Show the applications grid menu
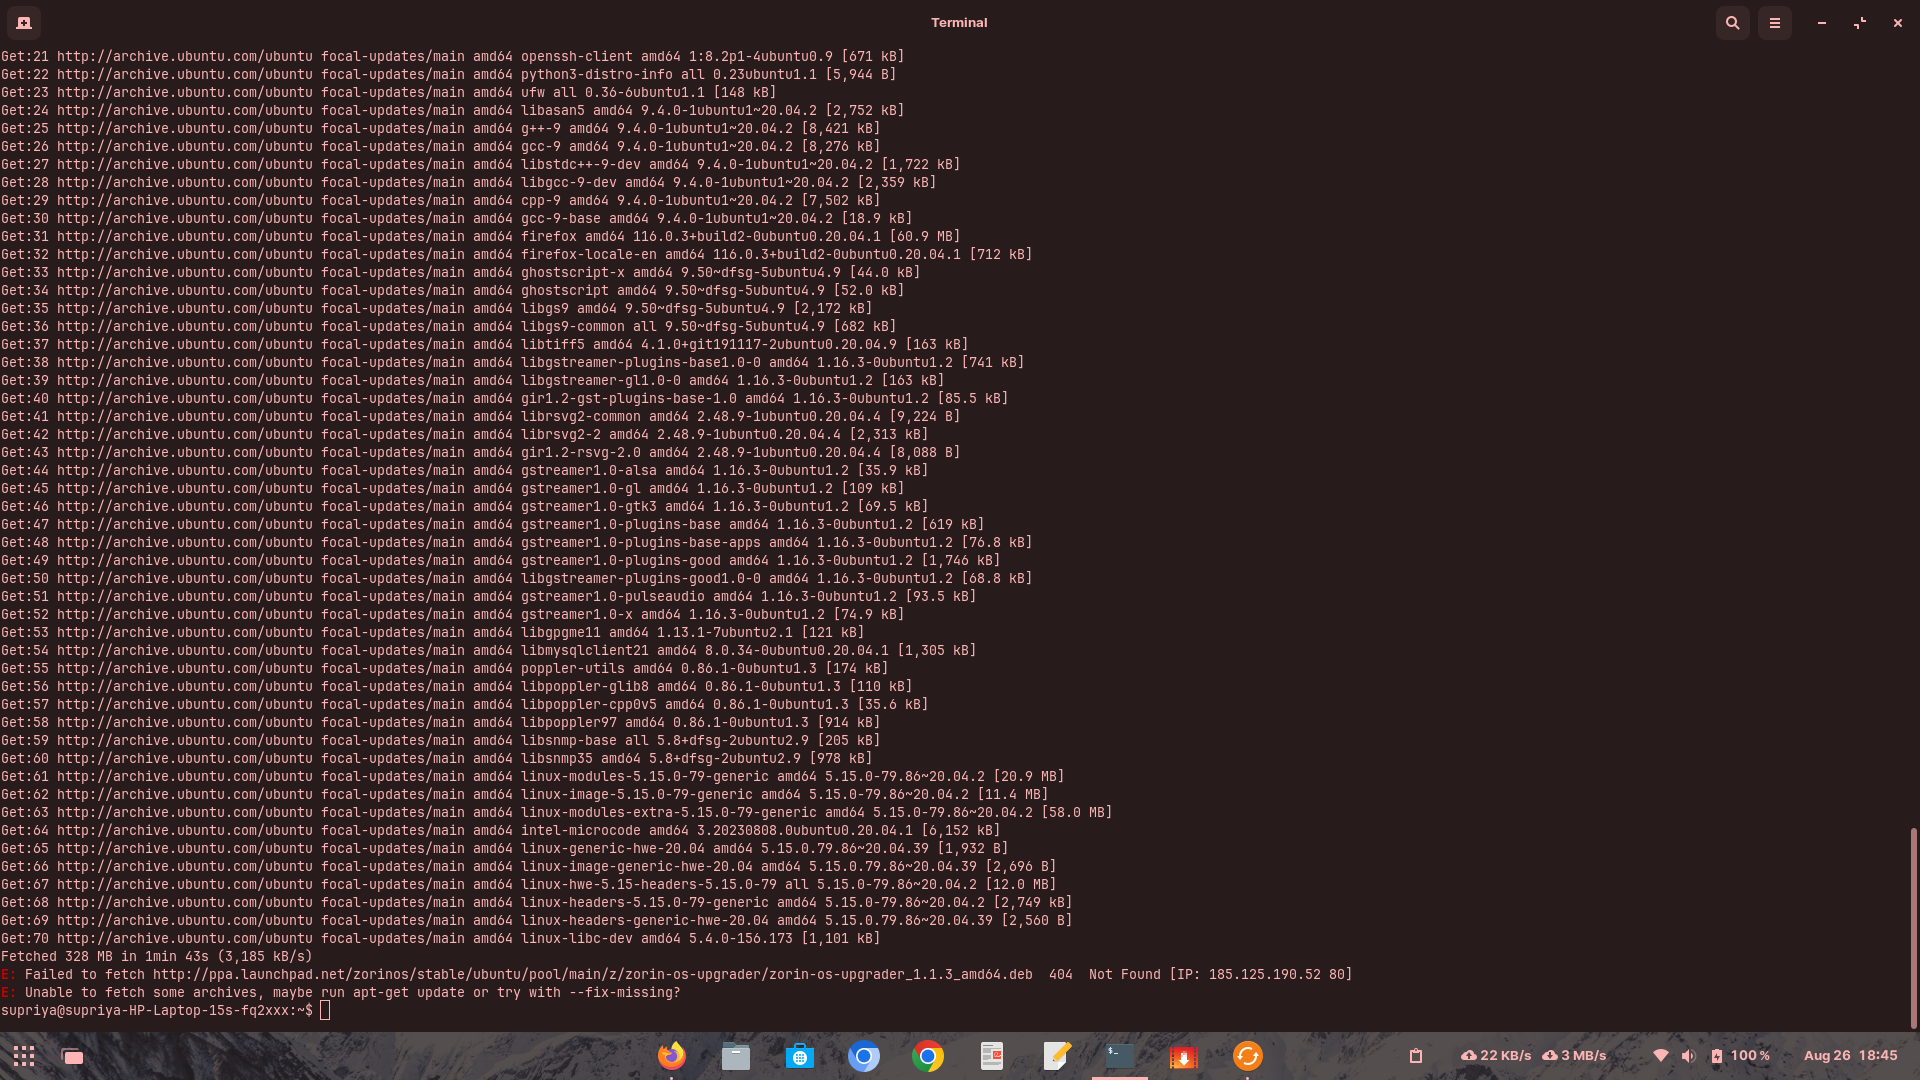This screenshot has height=1080, width=1920. (x=24, y=1056)
